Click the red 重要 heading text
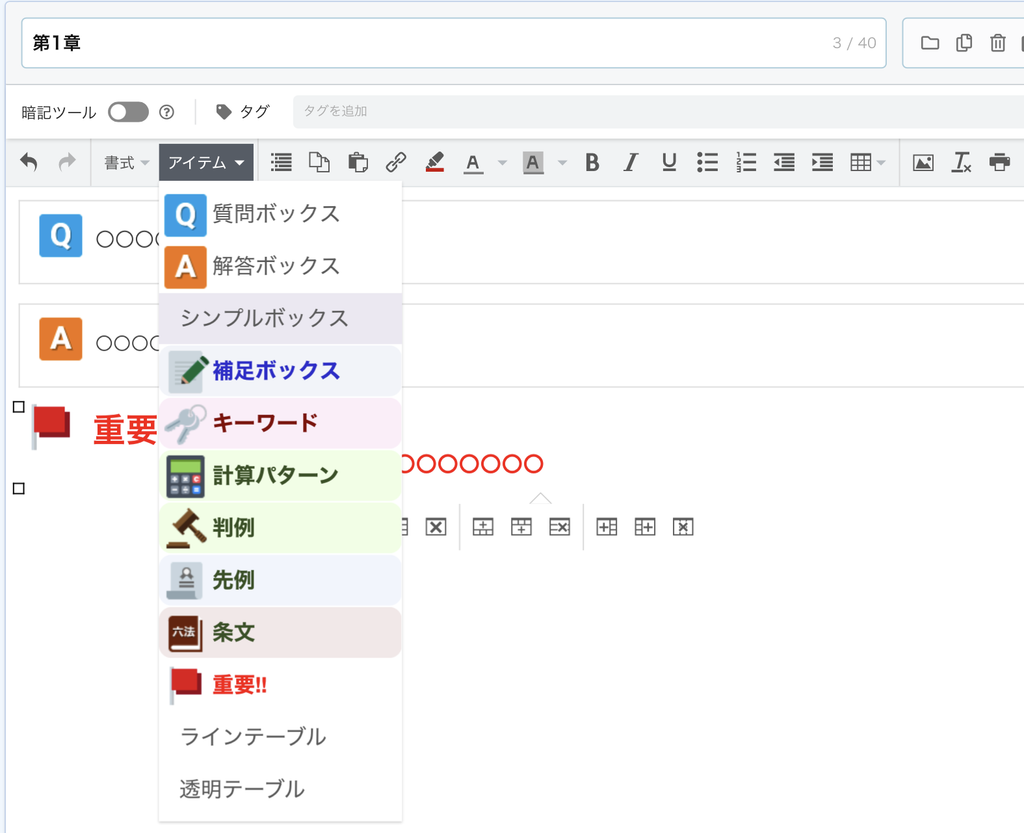 click(125, 430)
